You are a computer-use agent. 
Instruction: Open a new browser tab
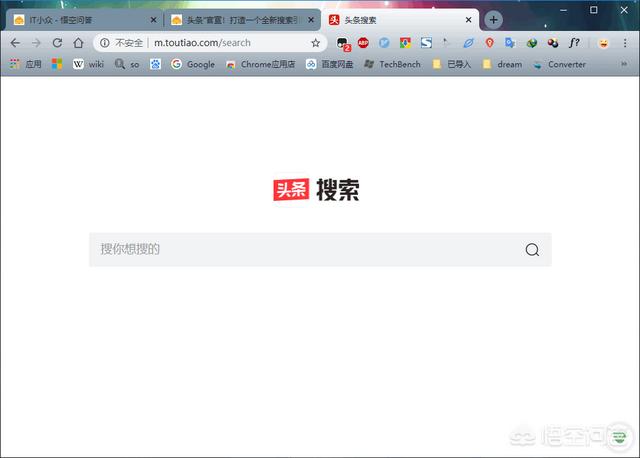coord(493,20)
